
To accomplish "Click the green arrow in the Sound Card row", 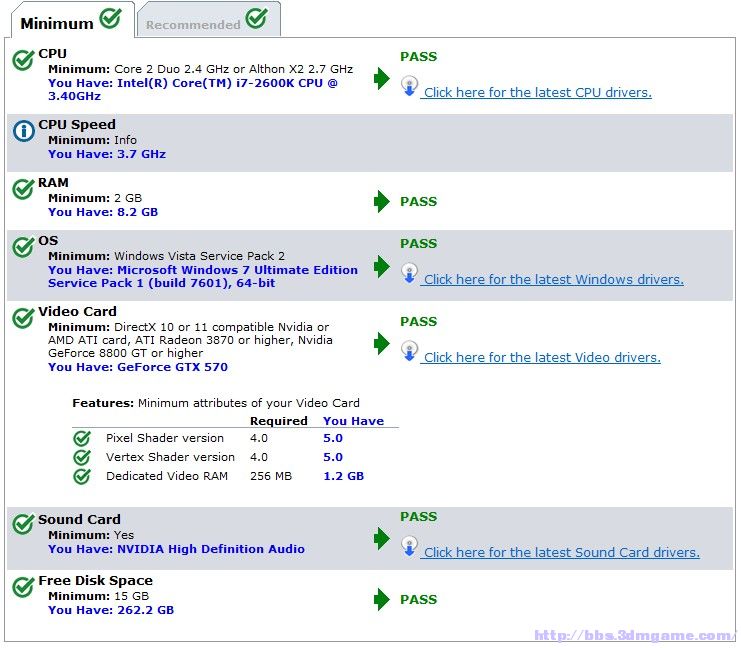I will pyautogui.click(x=381, y=538).
